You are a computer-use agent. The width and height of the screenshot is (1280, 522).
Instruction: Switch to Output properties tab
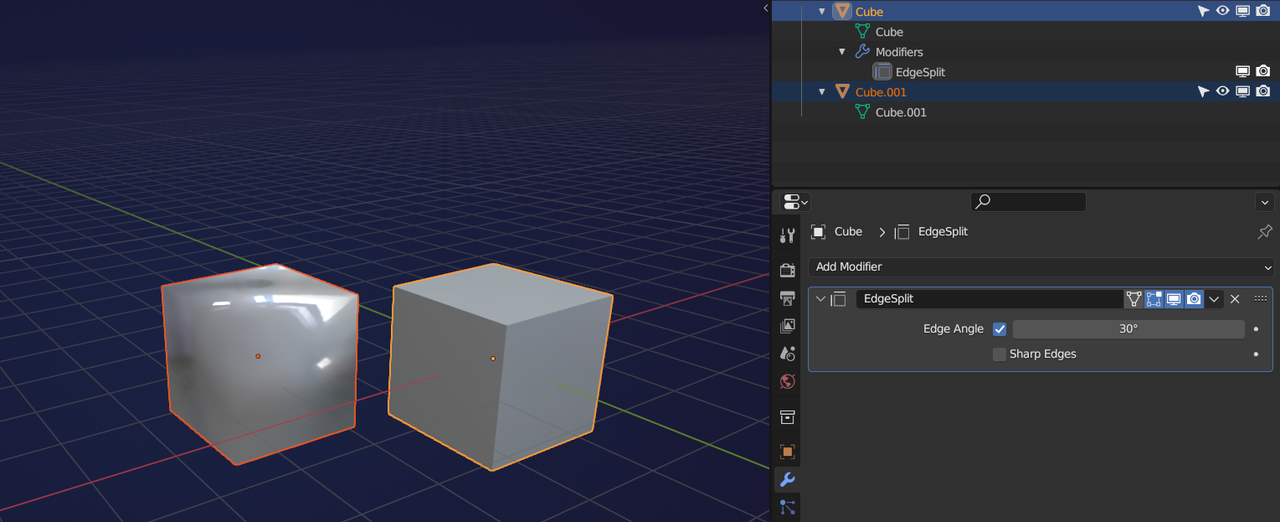click(787, 298)
